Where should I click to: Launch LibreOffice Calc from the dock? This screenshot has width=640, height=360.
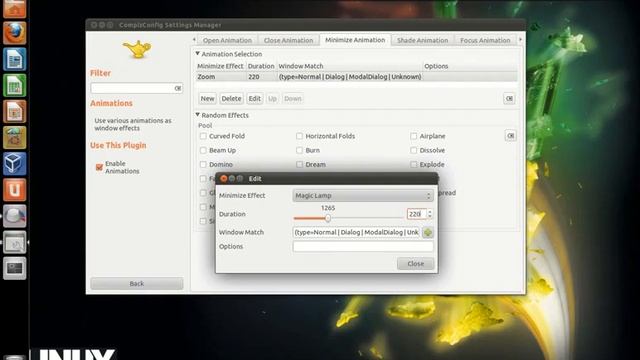[15, 85]
